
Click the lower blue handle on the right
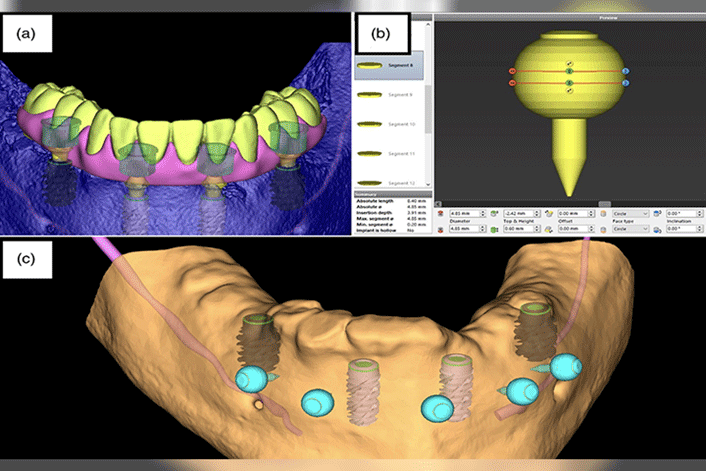(625, 84)
